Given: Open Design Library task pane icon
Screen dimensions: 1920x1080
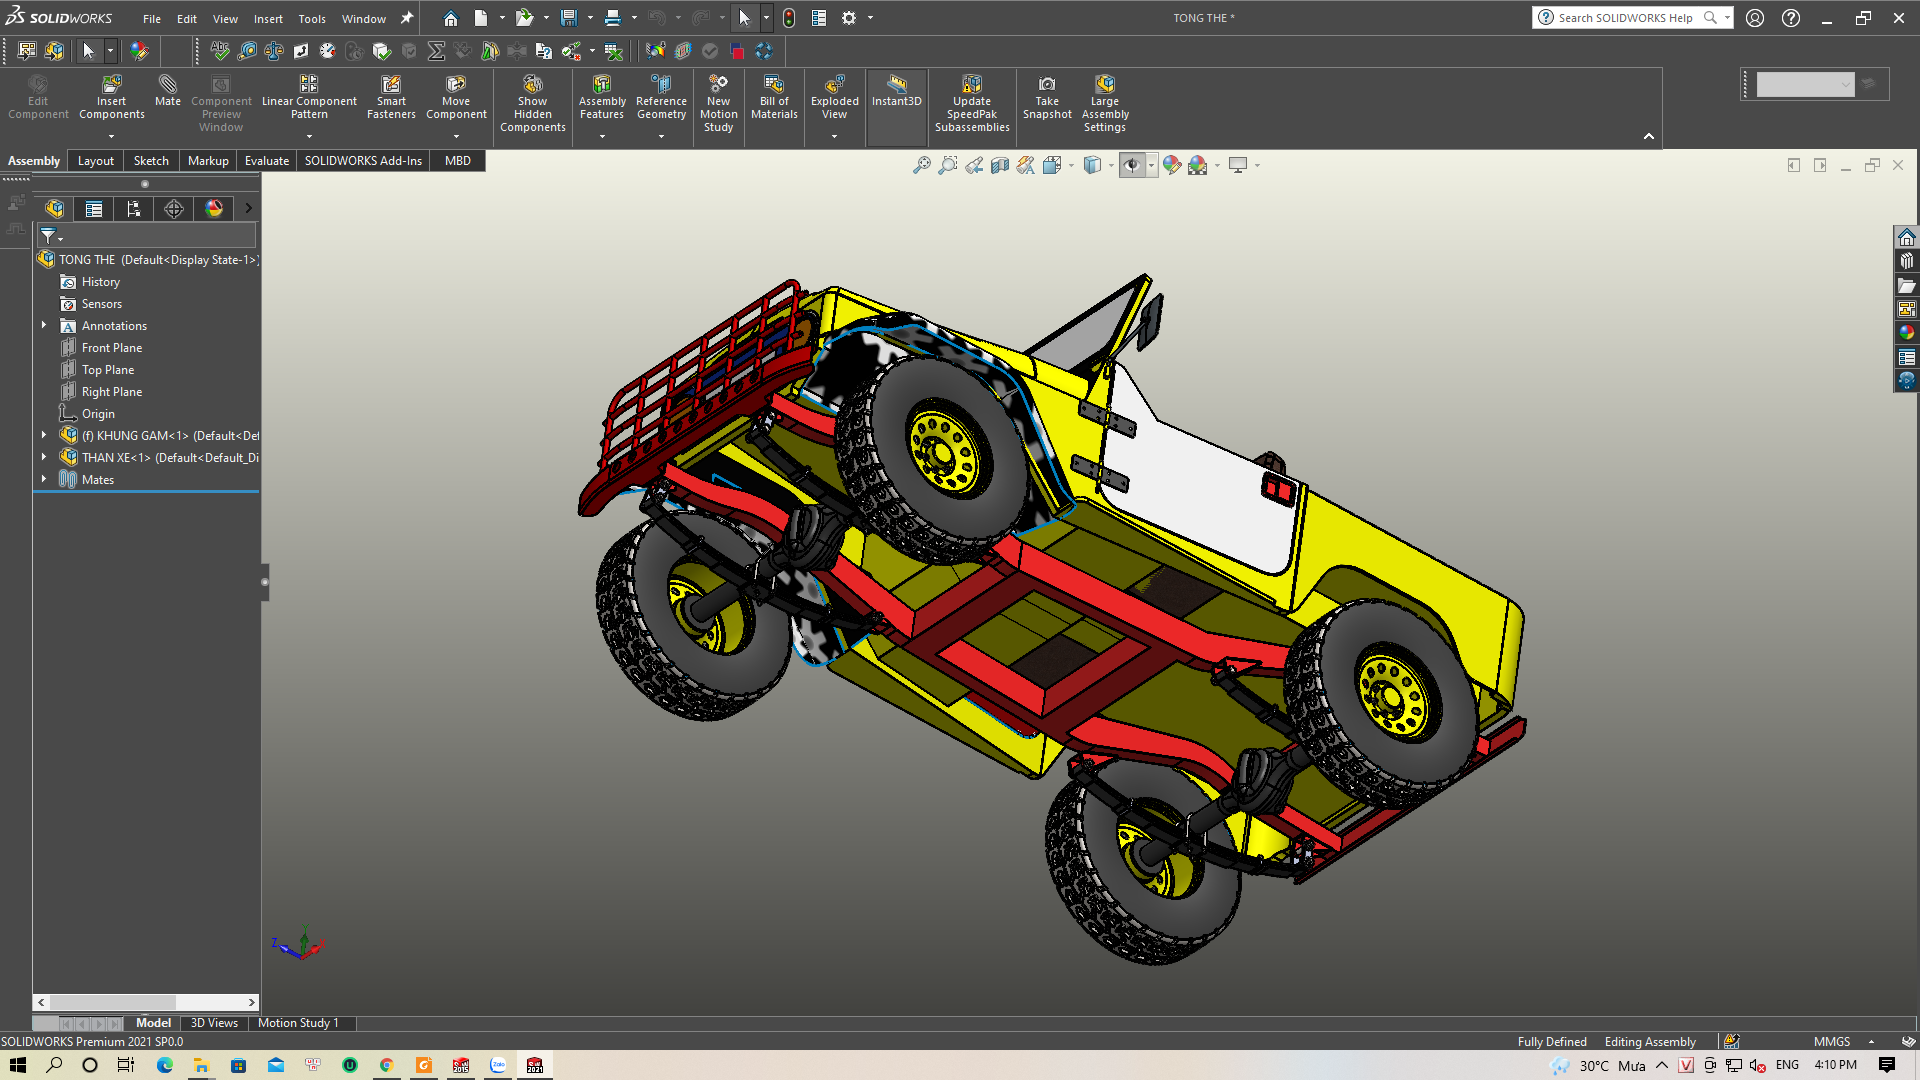Looking at the screenshot, I should 1907,261.
